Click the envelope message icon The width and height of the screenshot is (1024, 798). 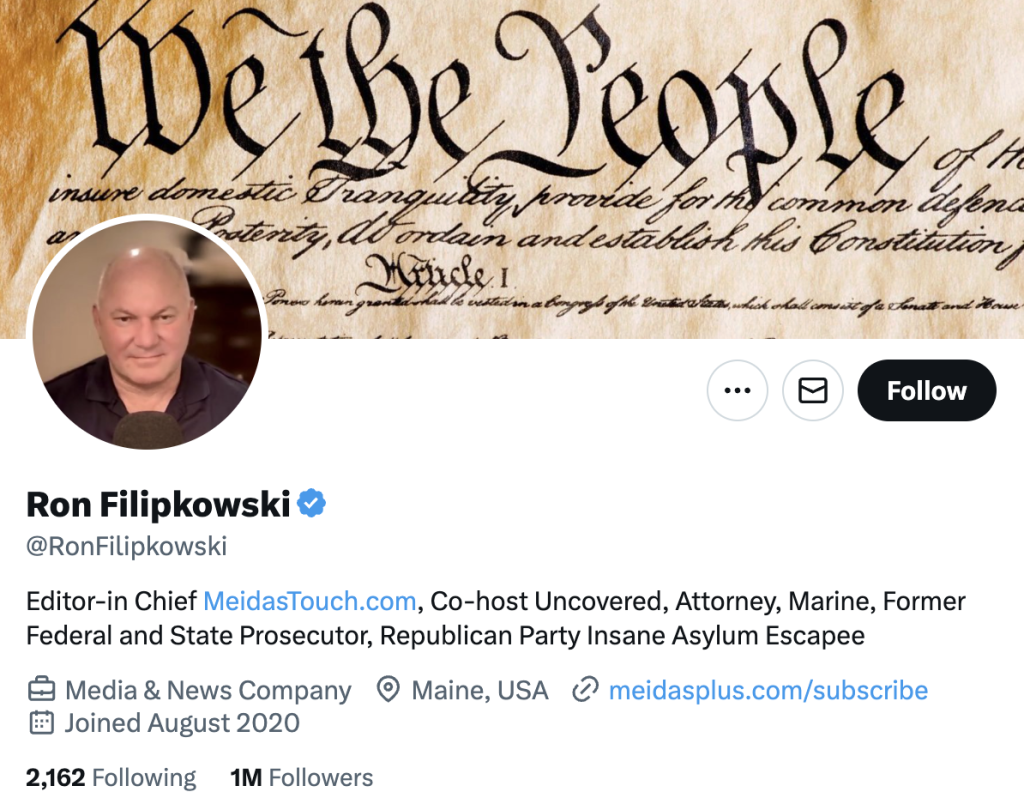(813, 391)
